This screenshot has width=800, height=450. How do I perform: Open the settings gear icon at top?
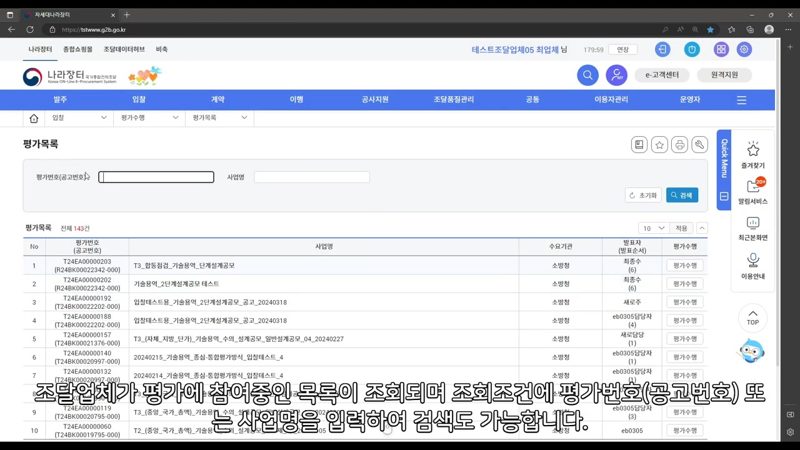(x=744, y=49)
